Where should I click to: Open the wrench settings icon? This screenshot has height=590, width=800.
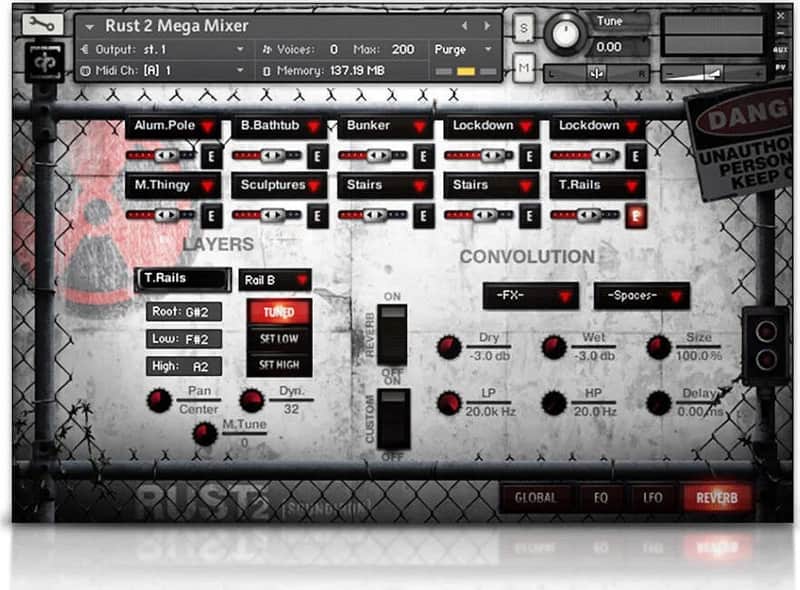click(43, 24)
